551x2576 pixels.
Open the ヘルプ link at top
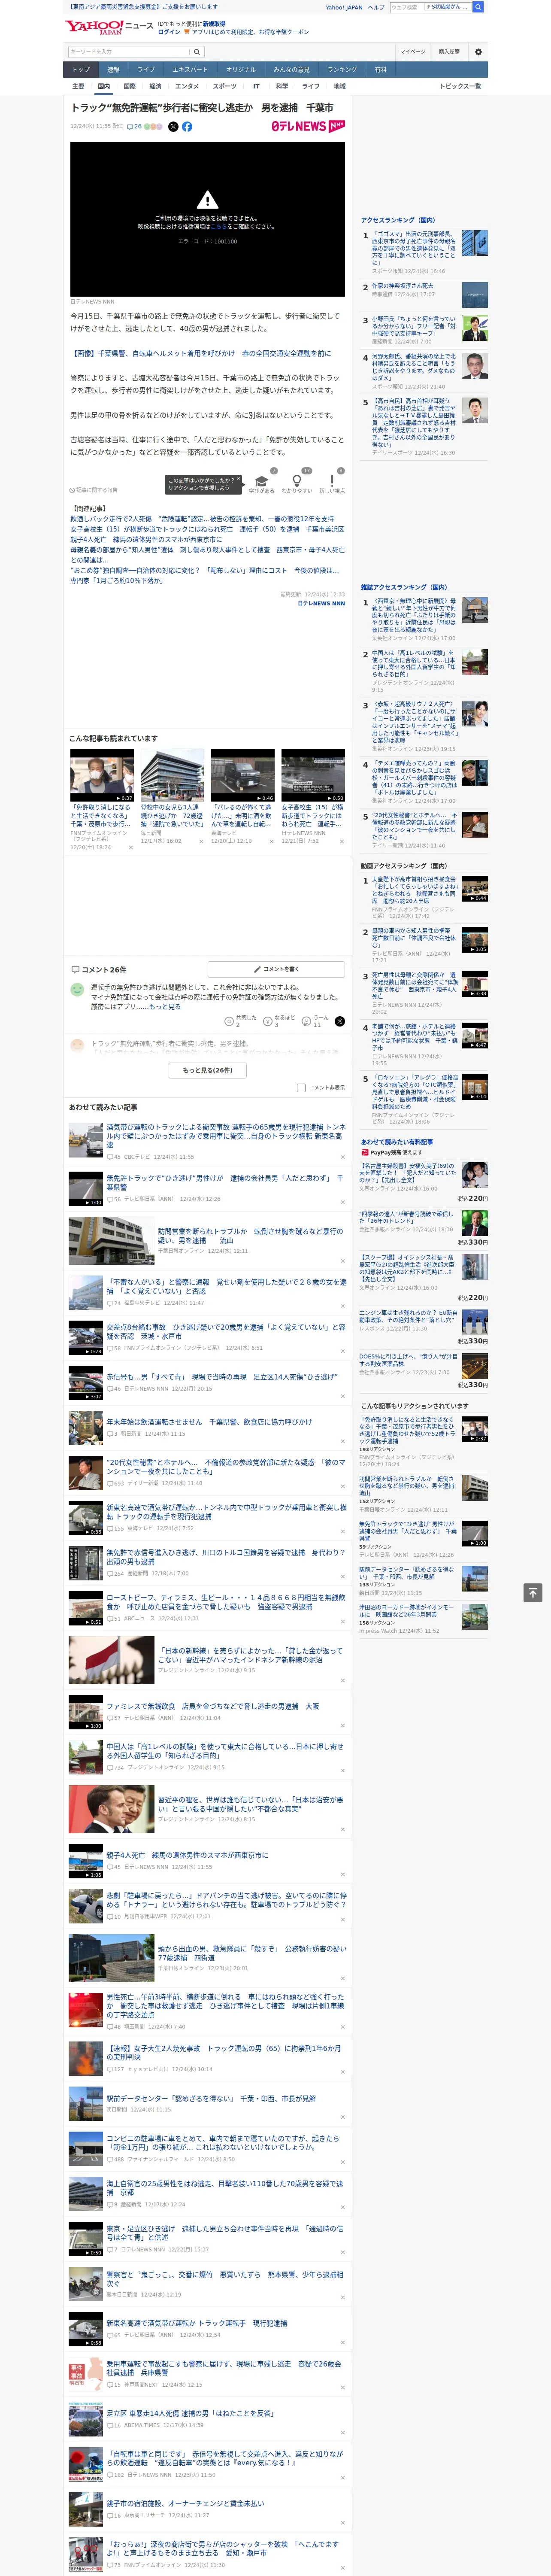(x=375, y=7)
